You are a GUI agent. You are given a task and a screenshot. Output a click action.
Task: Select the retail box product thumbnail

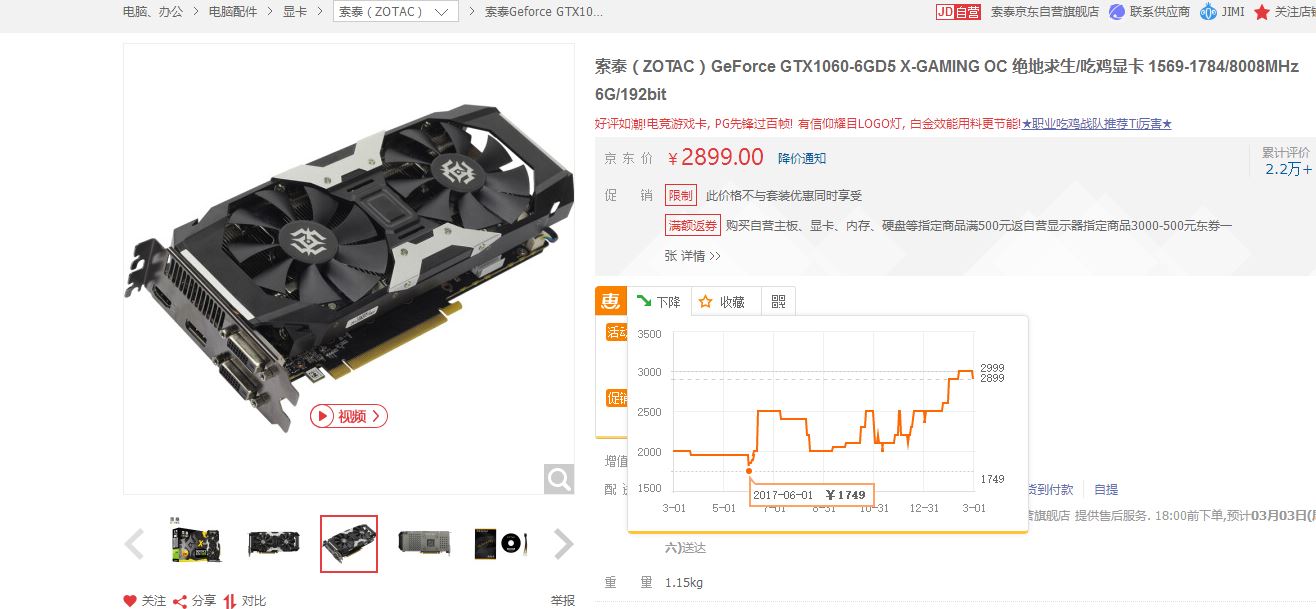(x=195, y=544)
